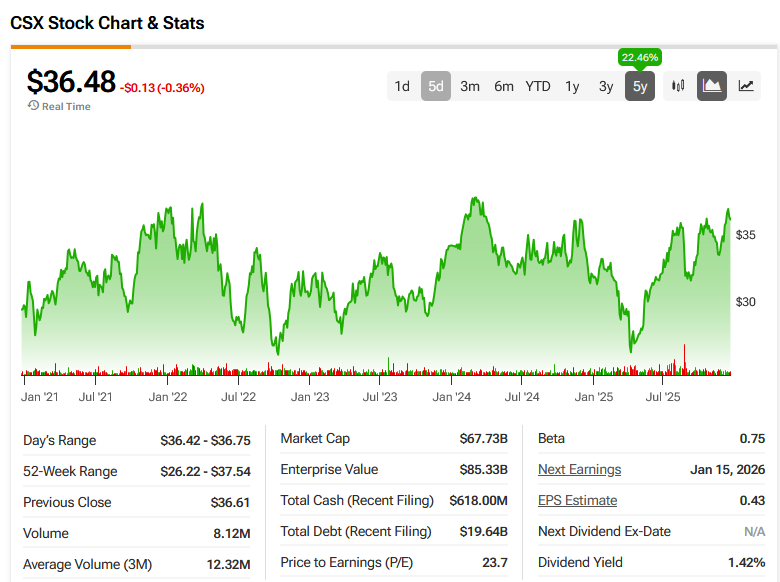Click the $35 price axis label
This screenshot has height=582, width=780.
[746, 235]
